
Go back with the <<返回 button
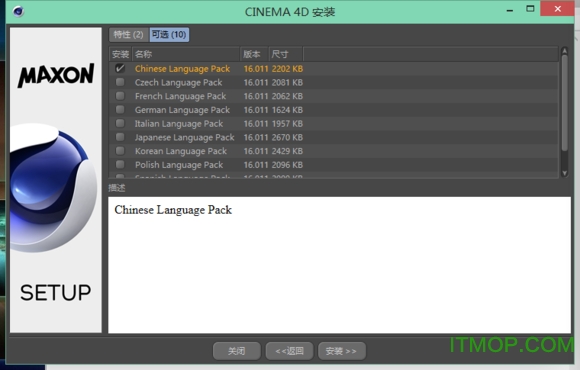tap(290, 351)
